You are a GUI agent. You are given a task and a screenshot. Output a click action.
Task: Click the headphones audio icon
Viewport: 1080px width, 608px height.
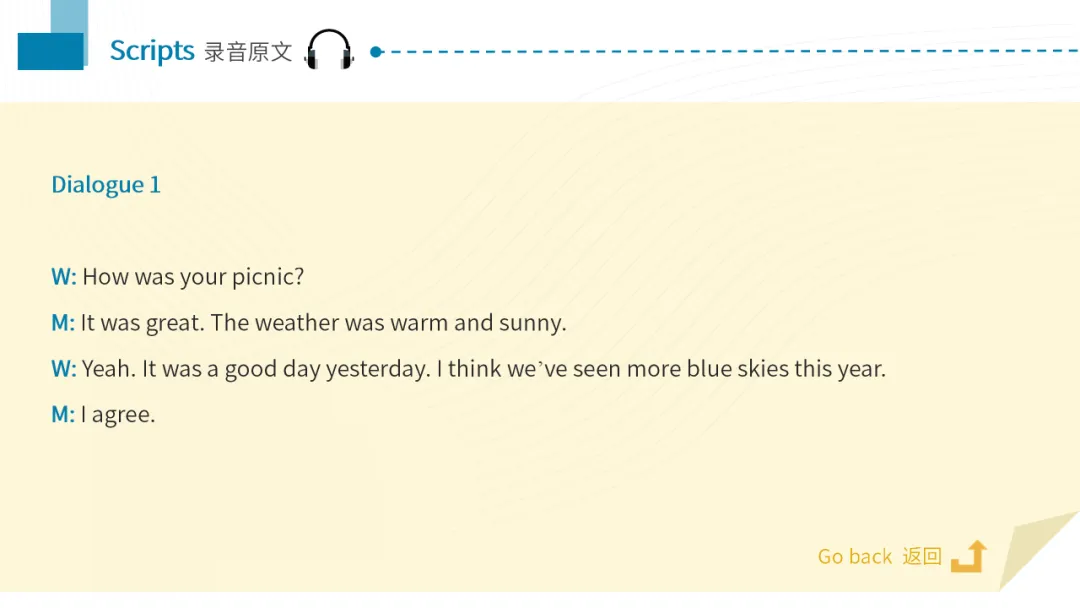click(x=329, y=50)
